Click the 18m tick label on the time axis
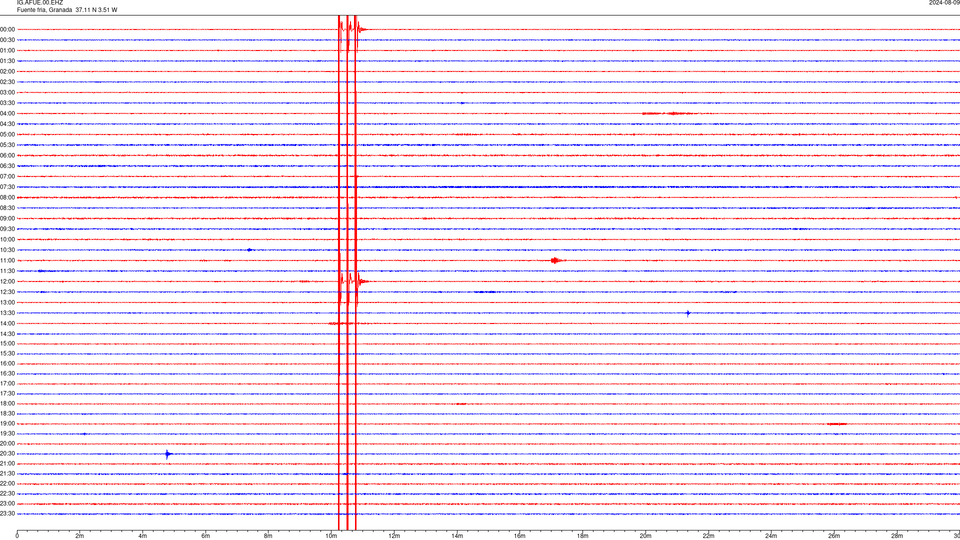Image resolution: width=960 pixels, height=540 pixels. pos(583,536)
